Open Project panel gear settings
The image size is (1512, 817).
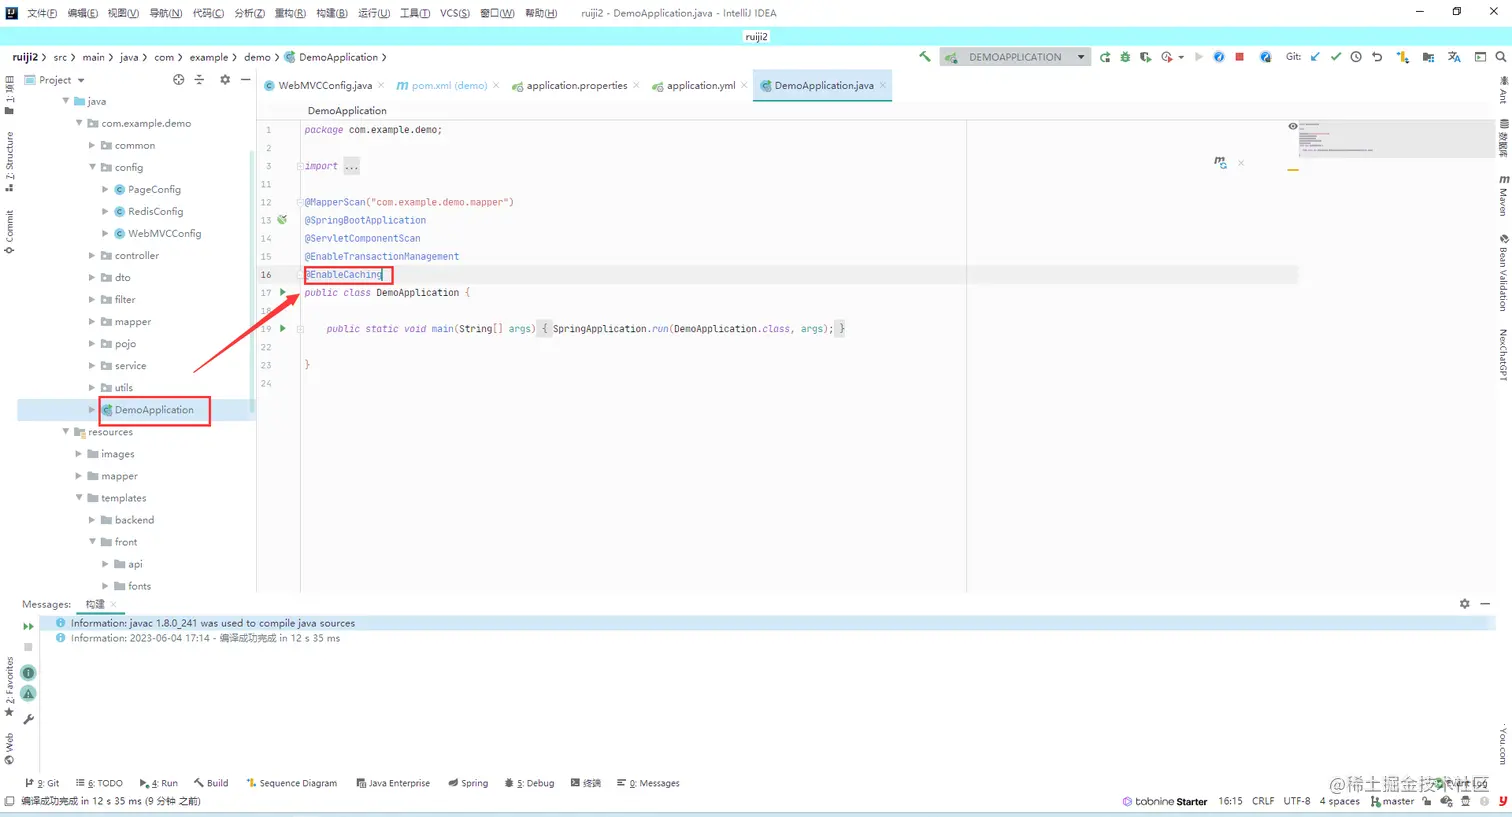tap(225, 80)
